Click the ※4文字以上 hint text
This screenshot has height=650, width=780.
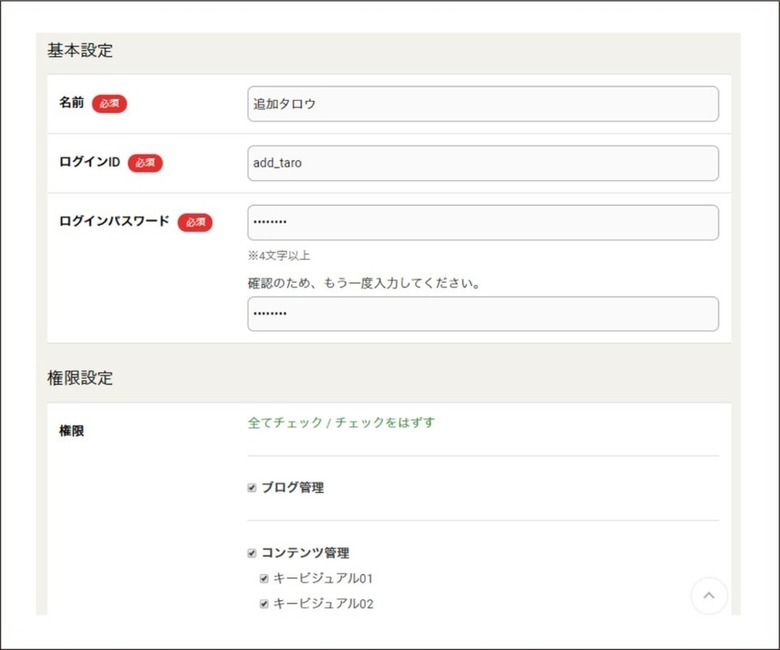pyautogui.click(x=279, y=256)
